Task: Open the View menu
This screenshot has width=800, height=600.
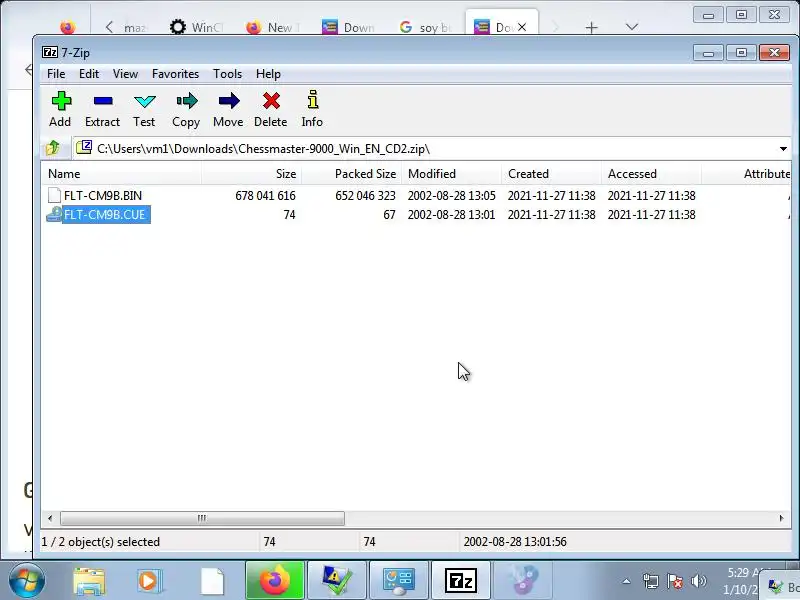Action: coord(126,74)
